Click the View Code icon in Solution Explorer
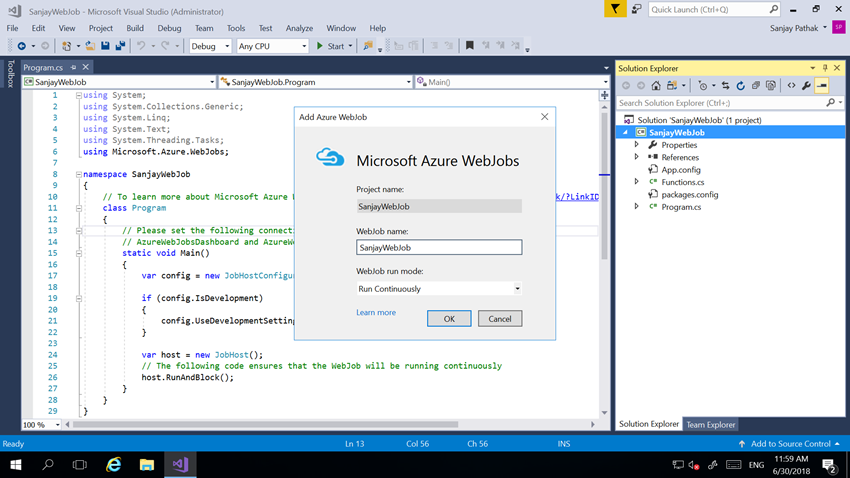Viewport: 850px width, 478px height. click(791, 86)
